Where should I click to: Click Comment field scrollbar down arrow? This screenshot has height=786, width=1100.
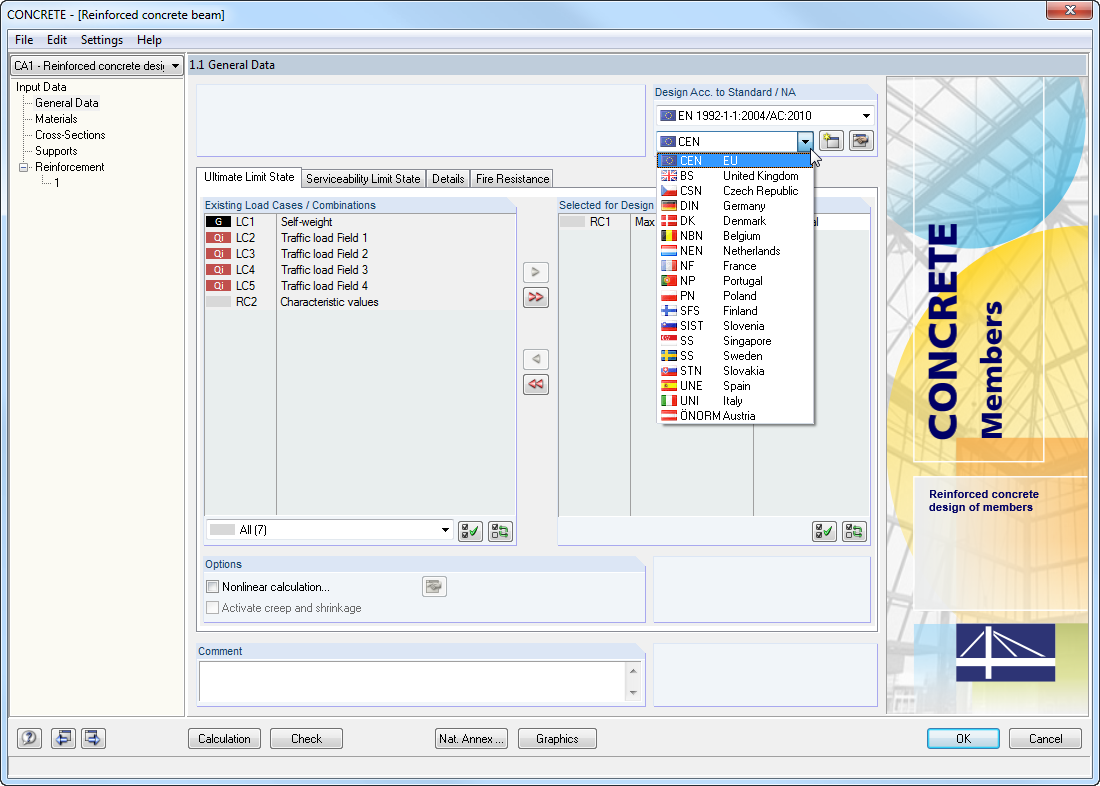tap(633, 693)
